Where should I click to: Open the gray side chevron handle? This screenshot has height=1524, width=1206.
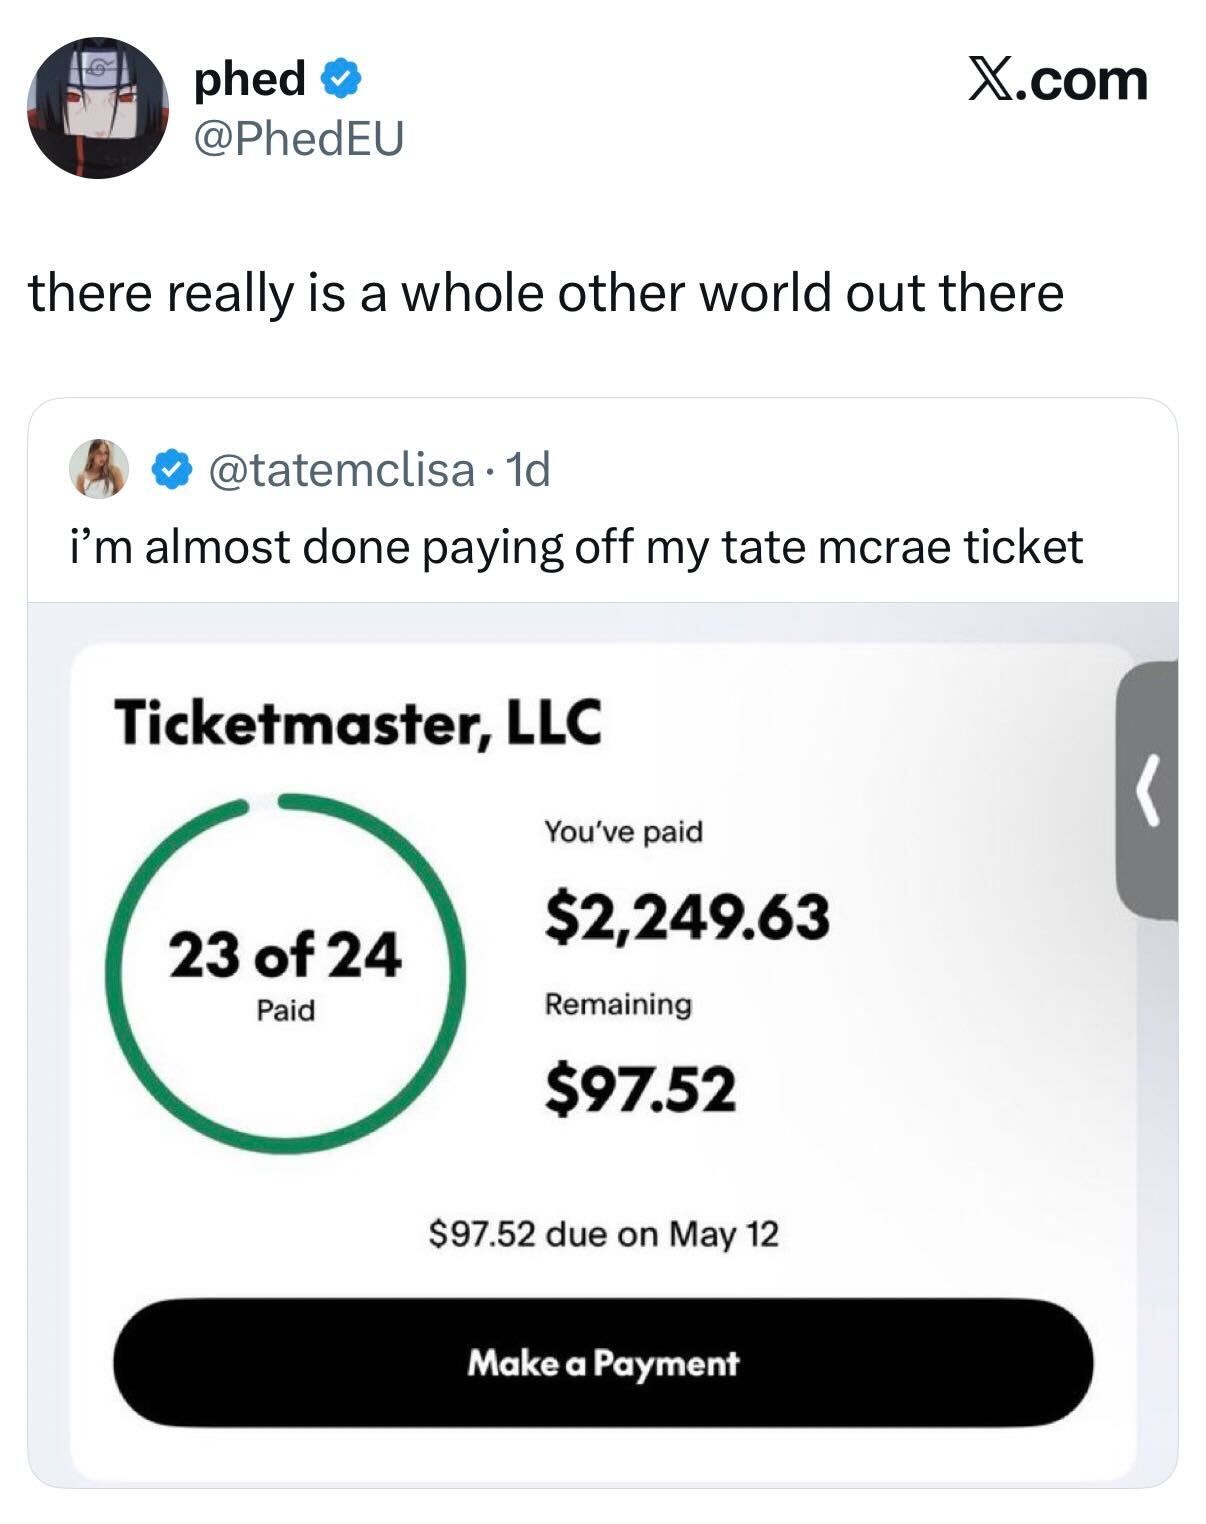point(1148,790)
